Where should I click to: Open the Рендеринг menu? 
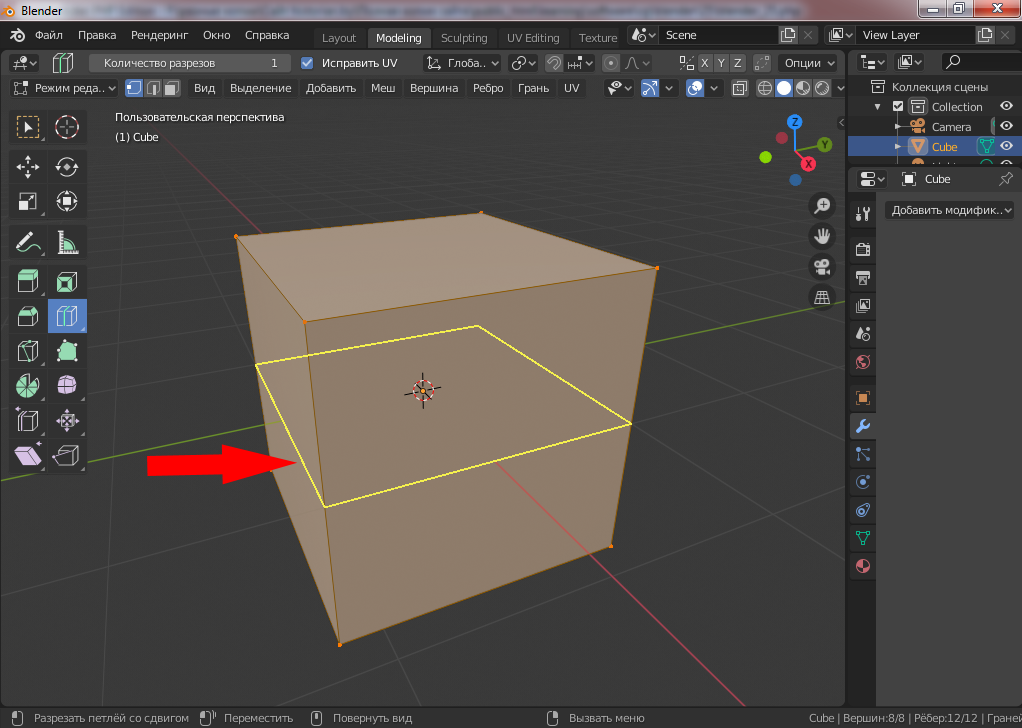[x=159, y=35]
